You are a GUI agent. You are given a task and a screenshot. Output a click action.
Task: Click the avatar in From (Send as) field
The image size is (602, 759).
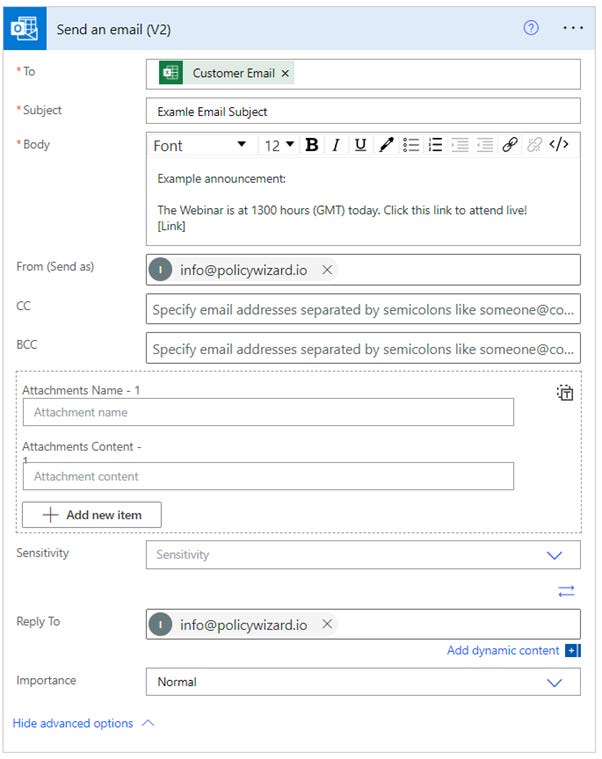tap(161, 271)
